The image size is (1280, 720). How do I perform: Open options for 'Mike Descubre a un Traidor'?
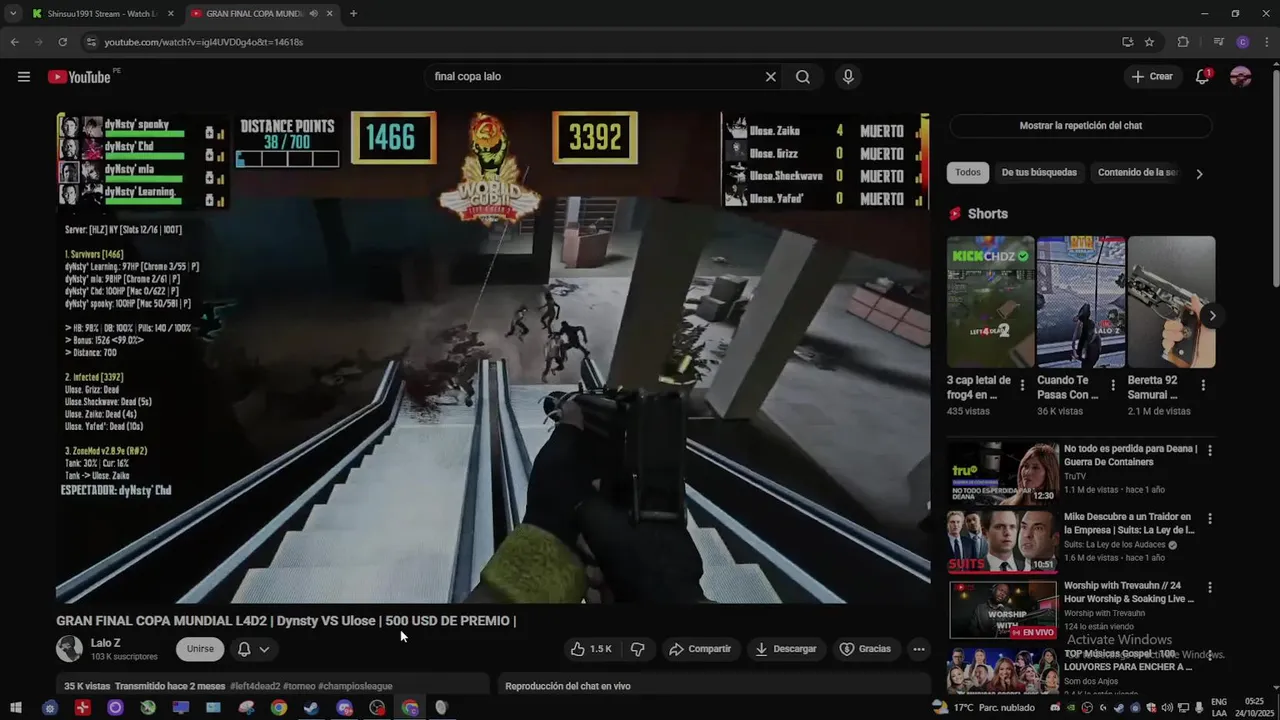point(1210,519)
